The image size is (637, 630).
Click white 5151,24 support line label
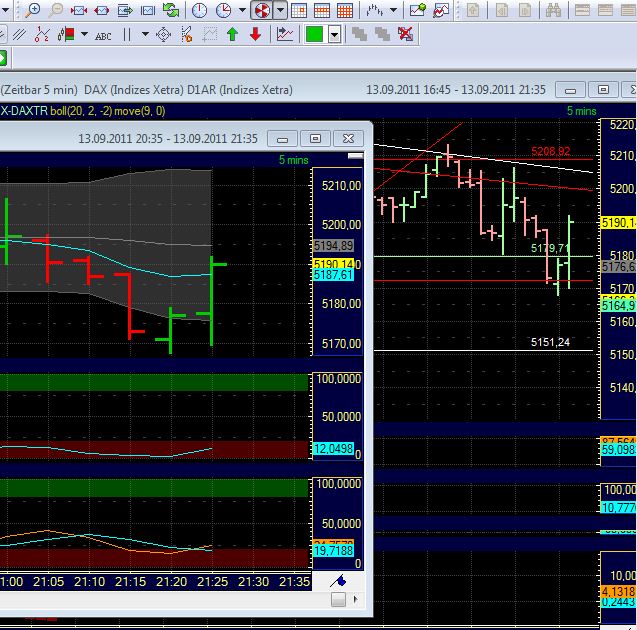pos(550,342)
